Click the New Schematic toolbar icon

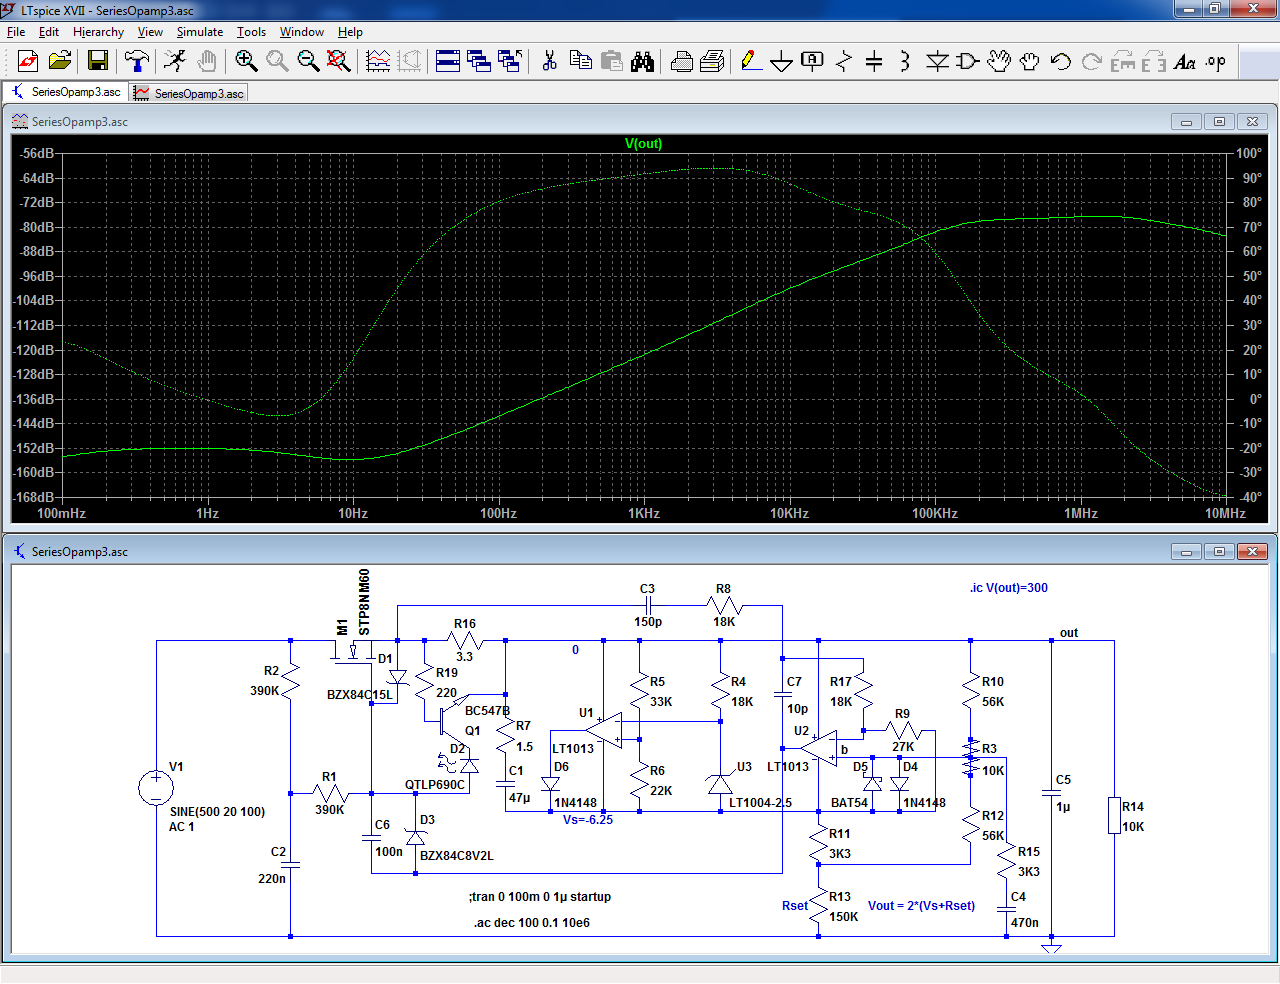click(x=28, y=61)
